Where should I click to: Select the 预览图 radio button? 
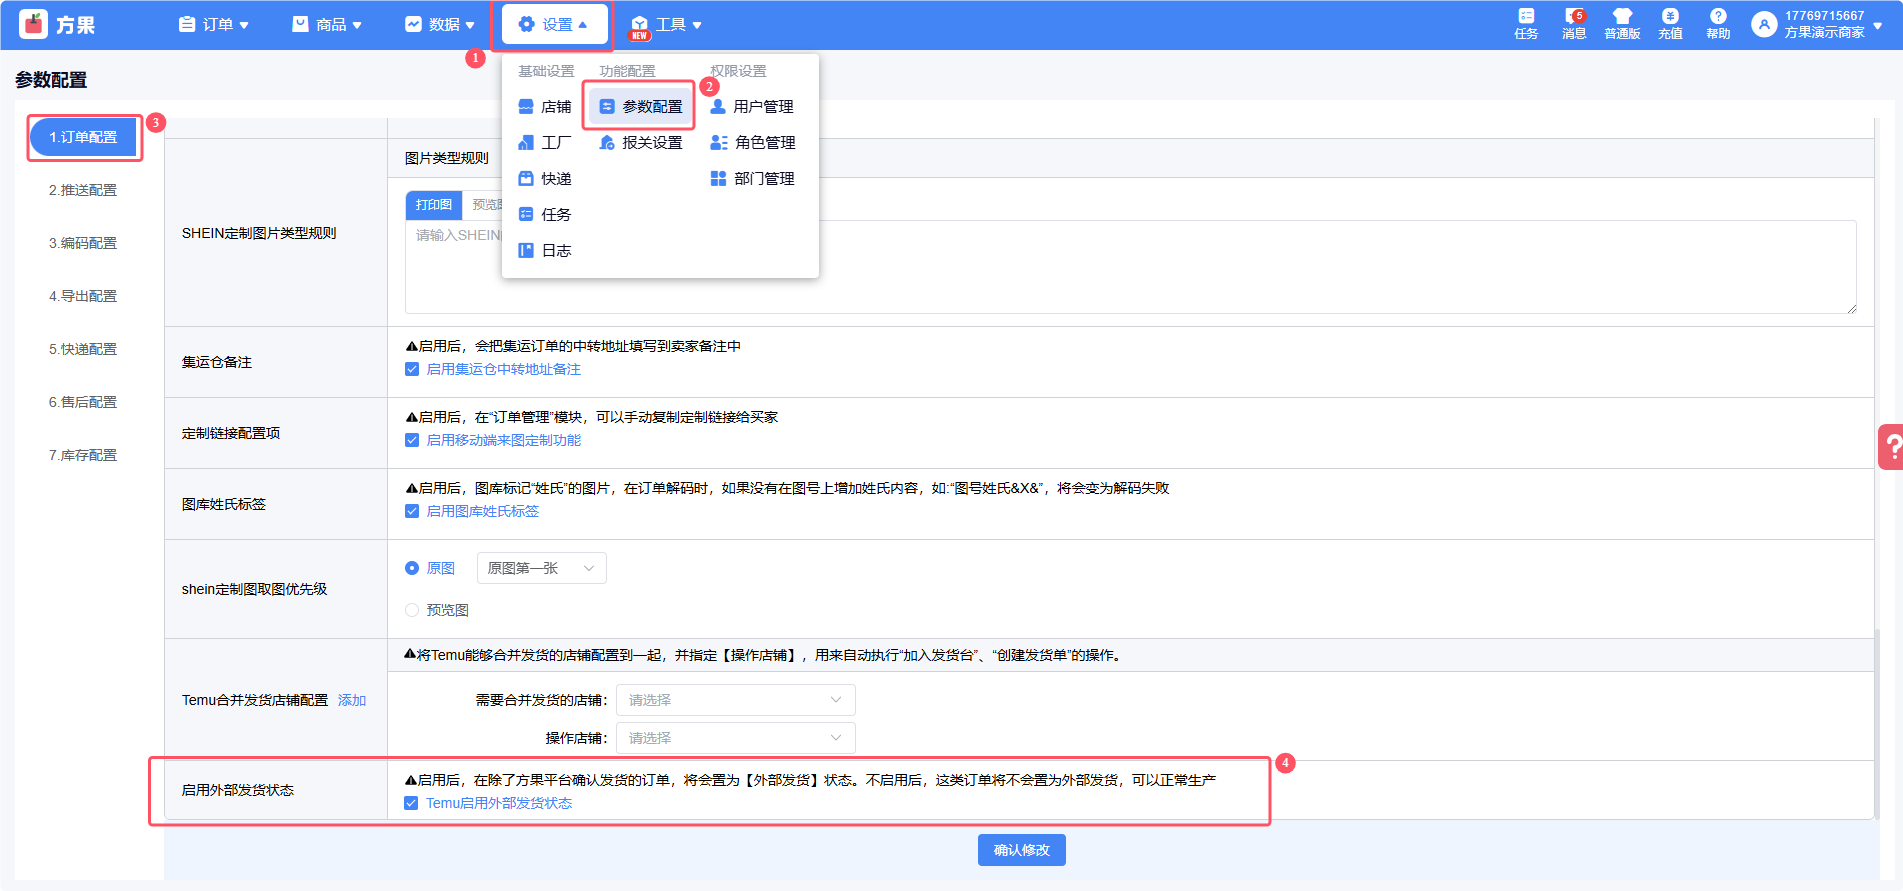[x=412, y=610]
